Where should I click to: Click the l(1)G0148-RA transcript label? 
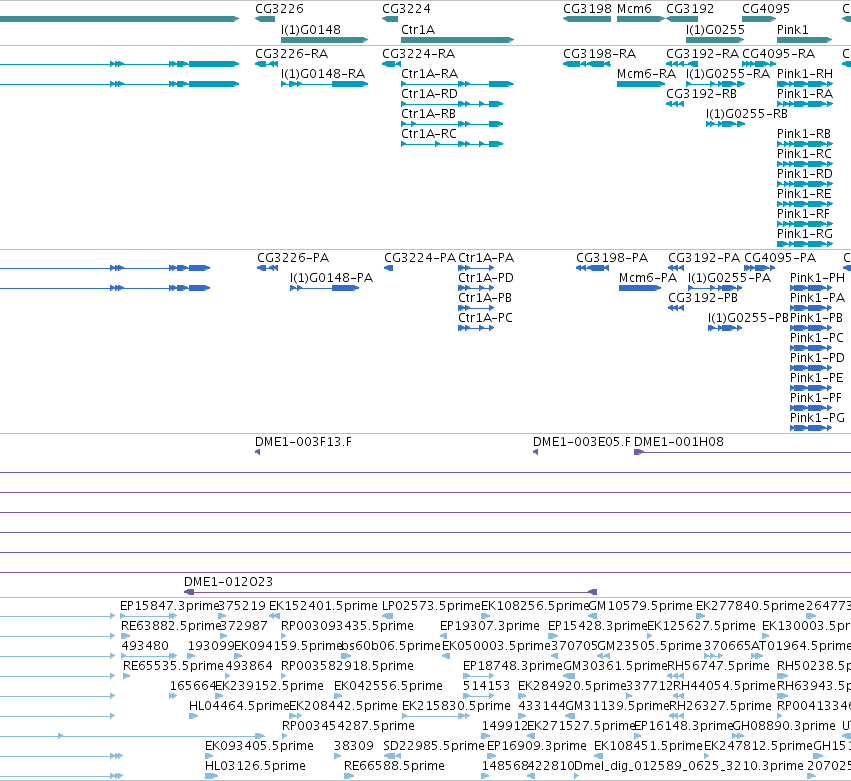point(323,74)
